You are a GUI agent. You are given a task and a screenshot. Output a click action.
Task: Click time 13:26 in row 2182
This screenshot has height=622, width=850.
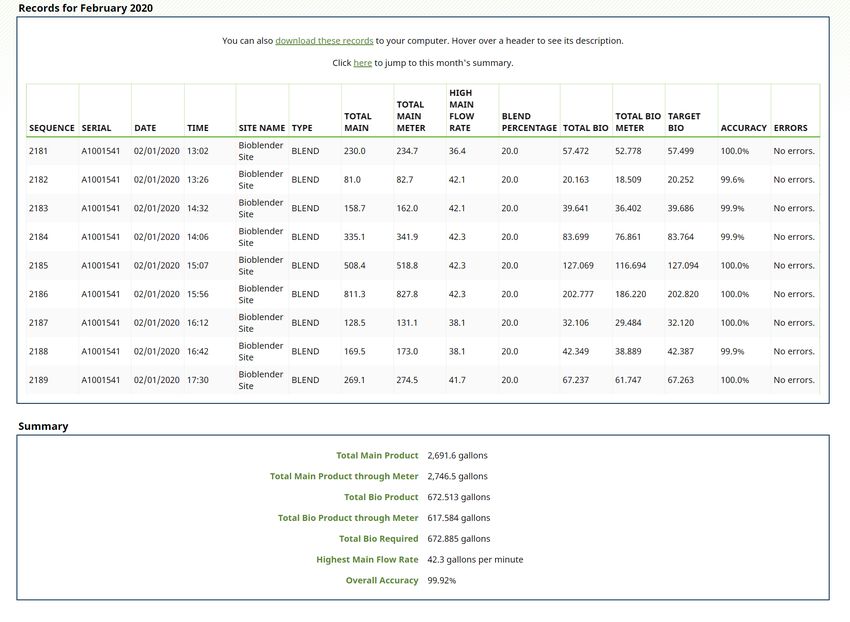(198, 180)
